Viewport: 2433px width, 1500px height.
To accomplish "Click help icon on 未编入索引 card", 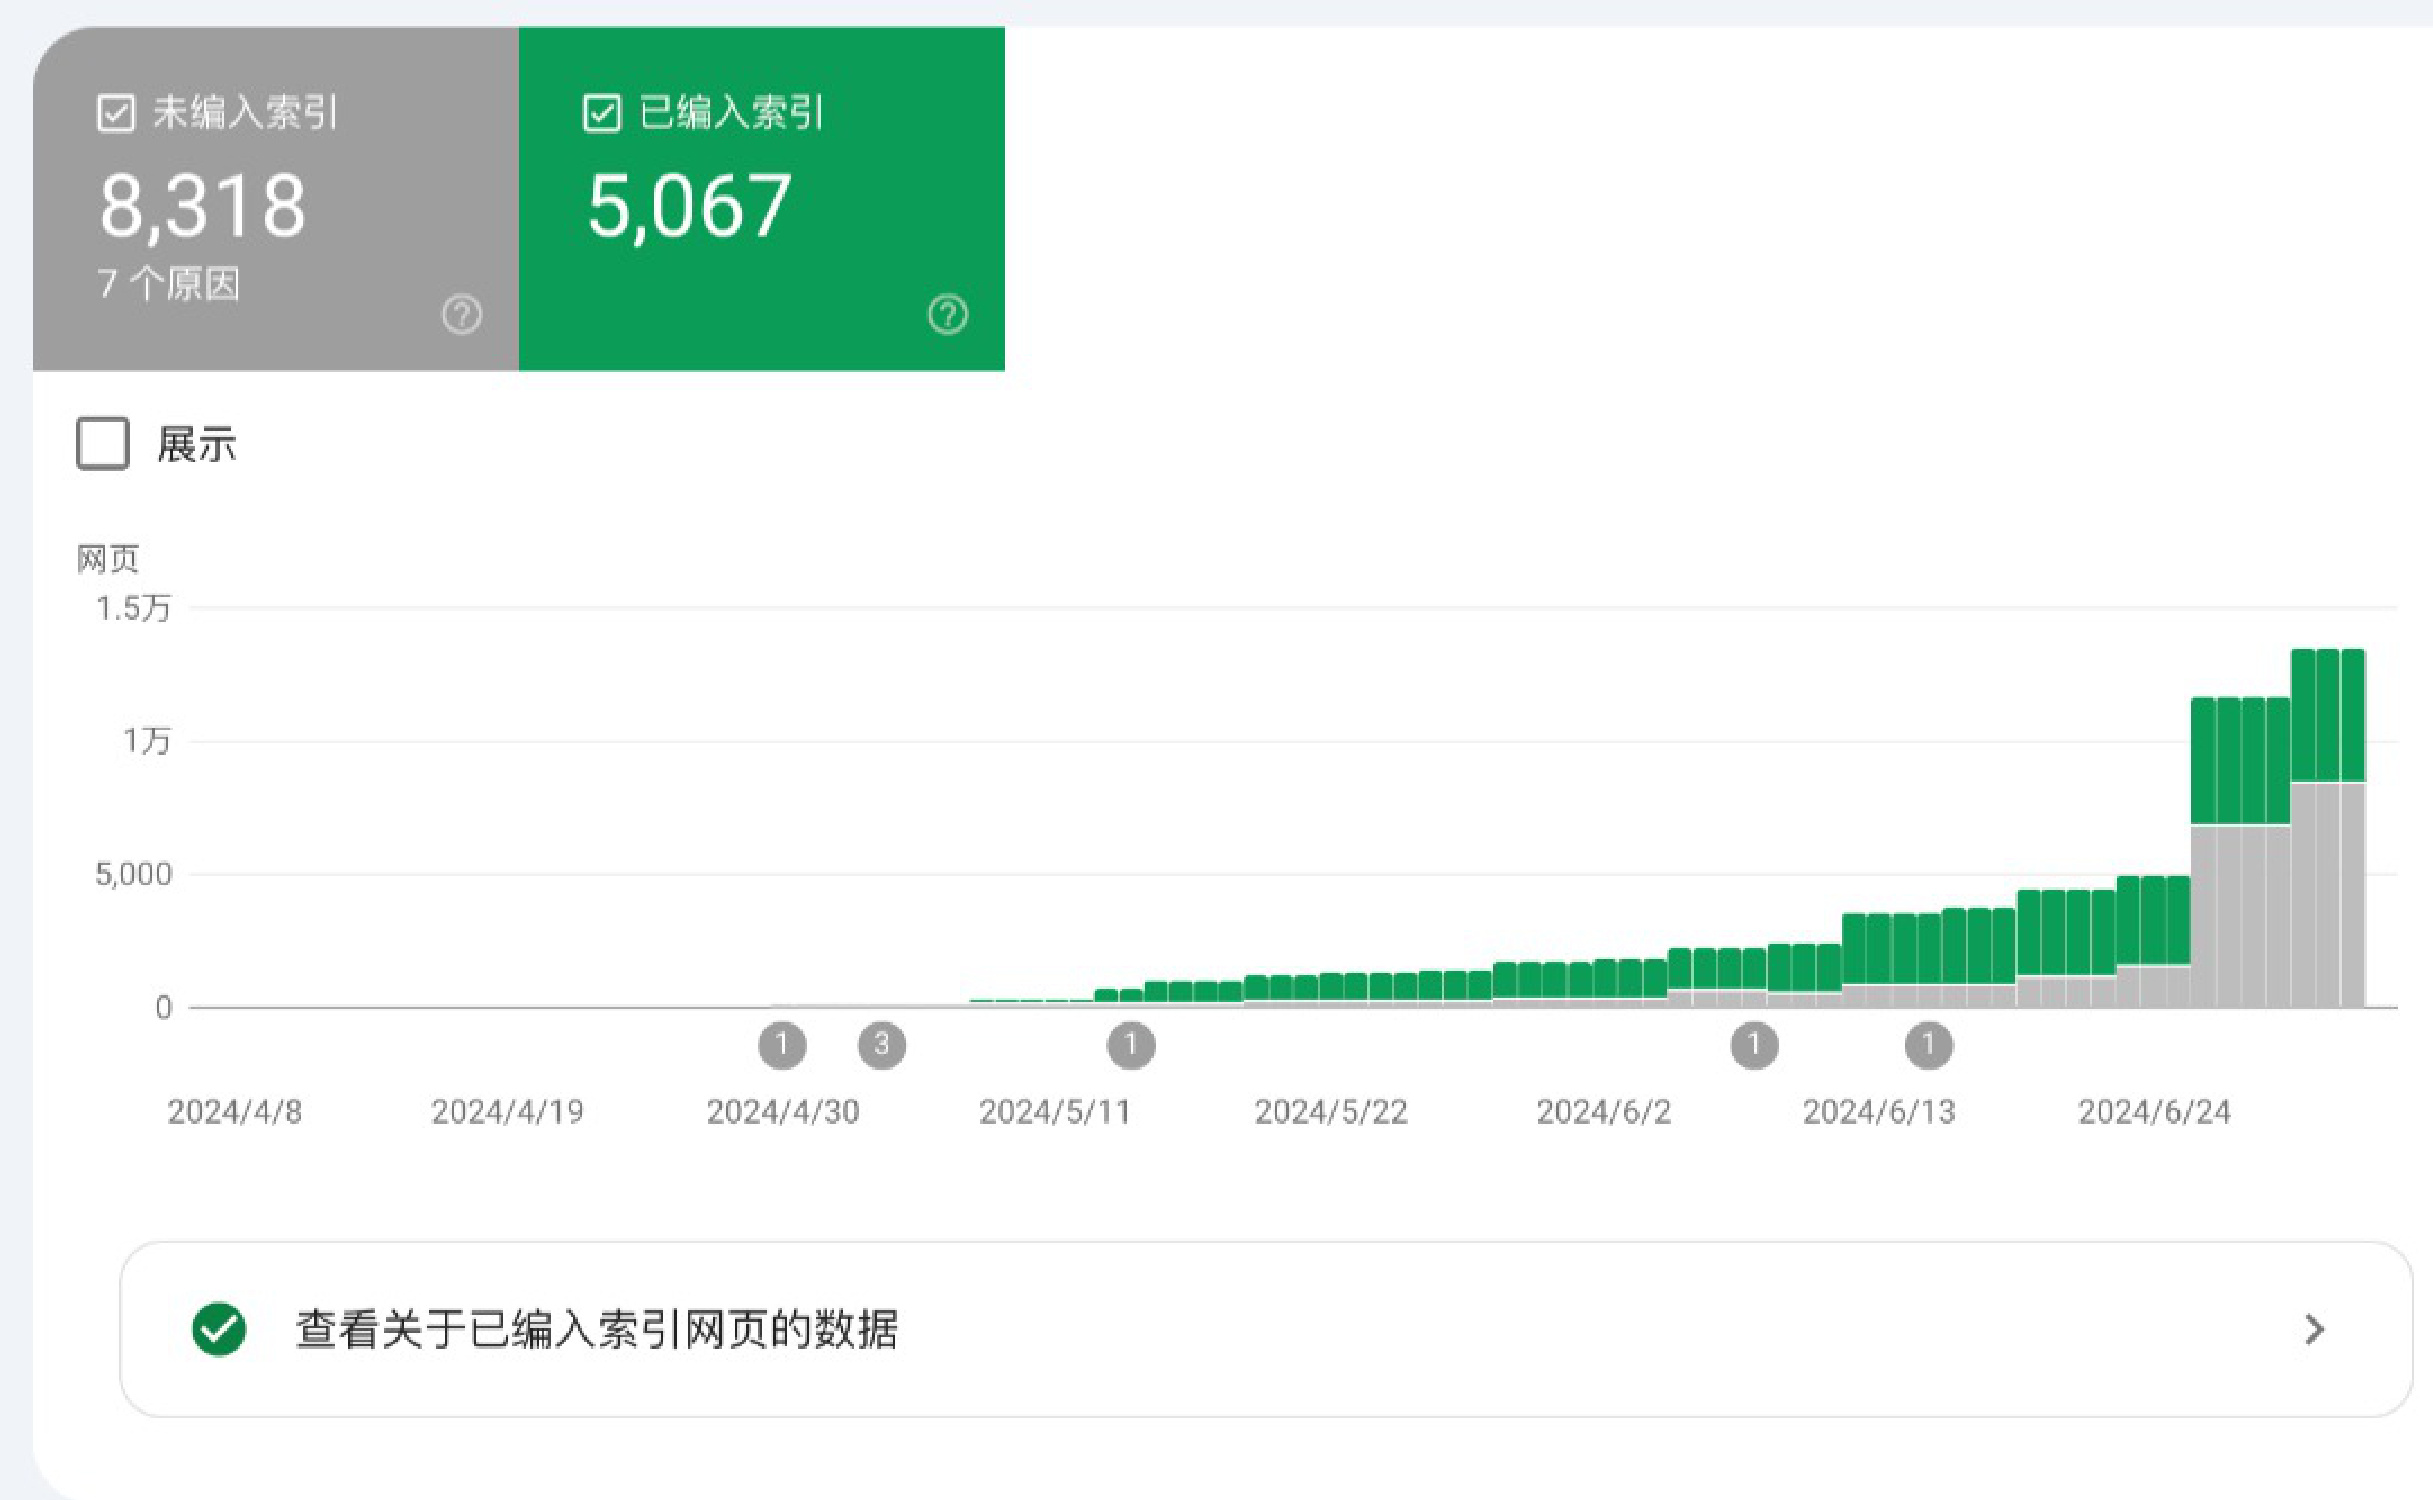I will click(x=461, y=315).
